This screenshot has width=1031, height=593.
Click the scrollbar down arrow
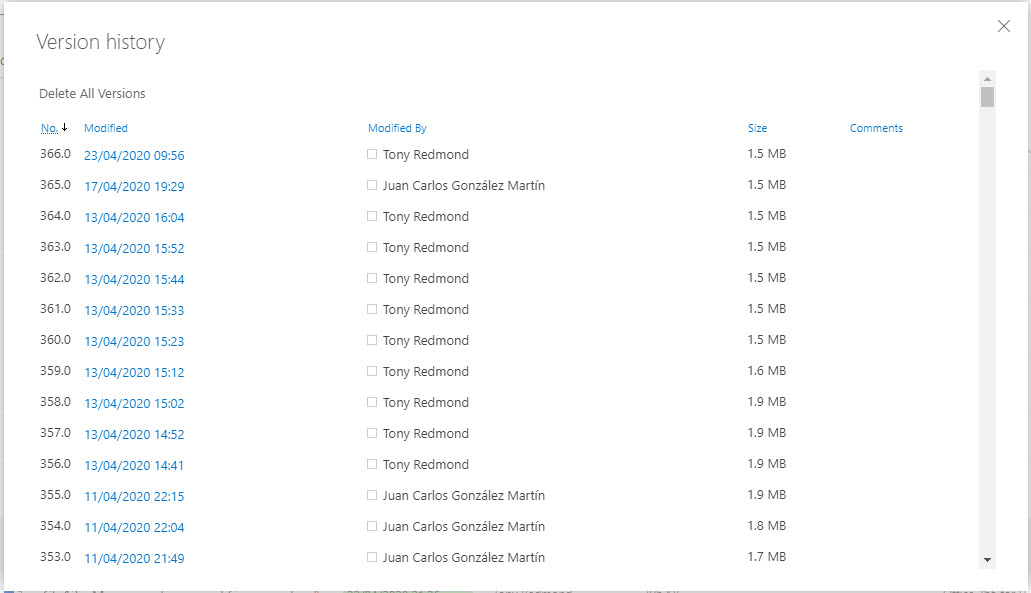987,560
